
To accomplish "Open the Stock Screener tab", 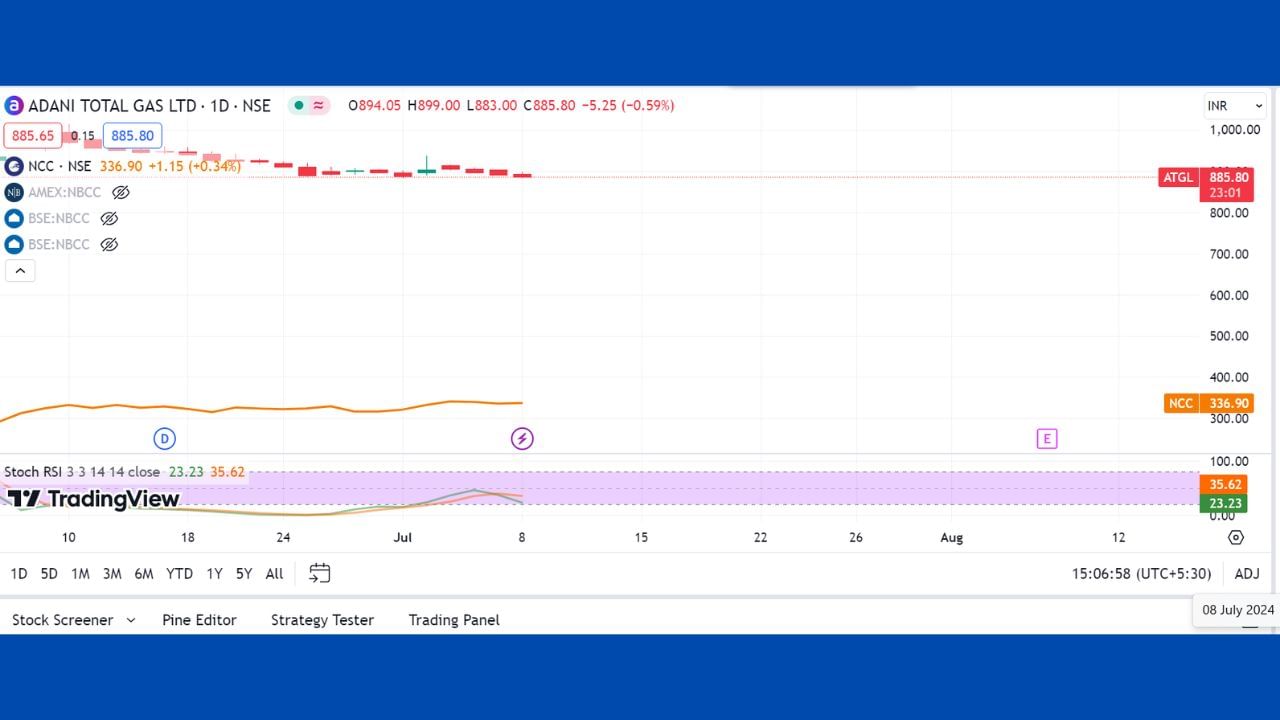I will tap(62, 620).
